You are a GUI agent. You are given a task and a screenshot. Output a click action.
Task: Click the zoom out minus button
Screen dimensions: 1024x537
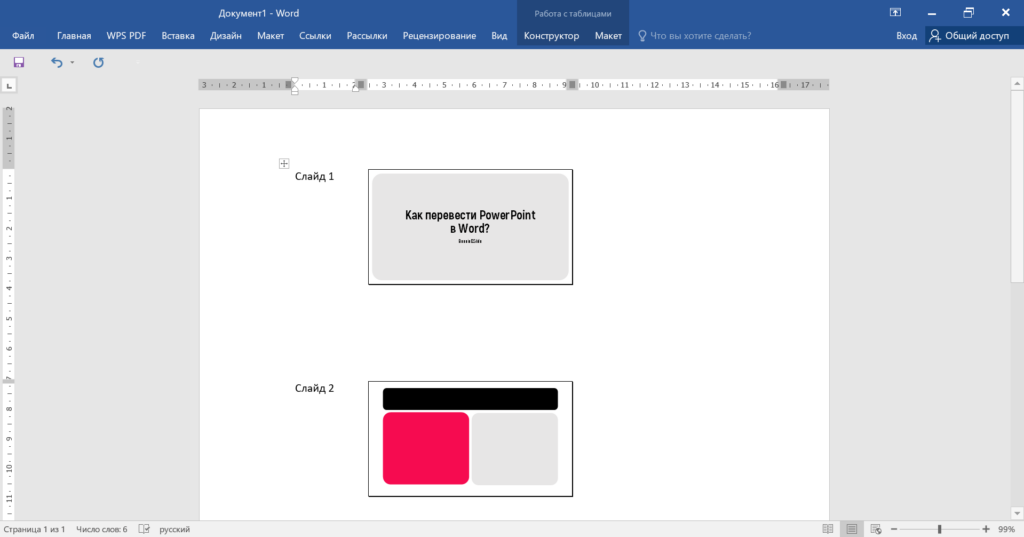click(894, 529)
